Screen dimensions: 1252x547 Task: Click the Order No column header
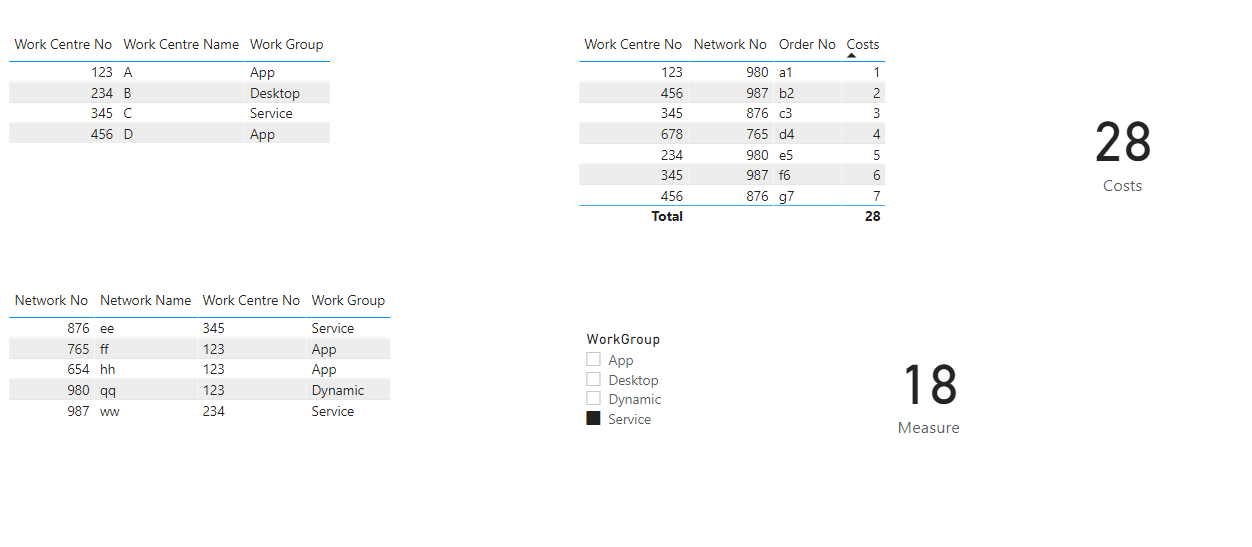(x=807, y=44)
